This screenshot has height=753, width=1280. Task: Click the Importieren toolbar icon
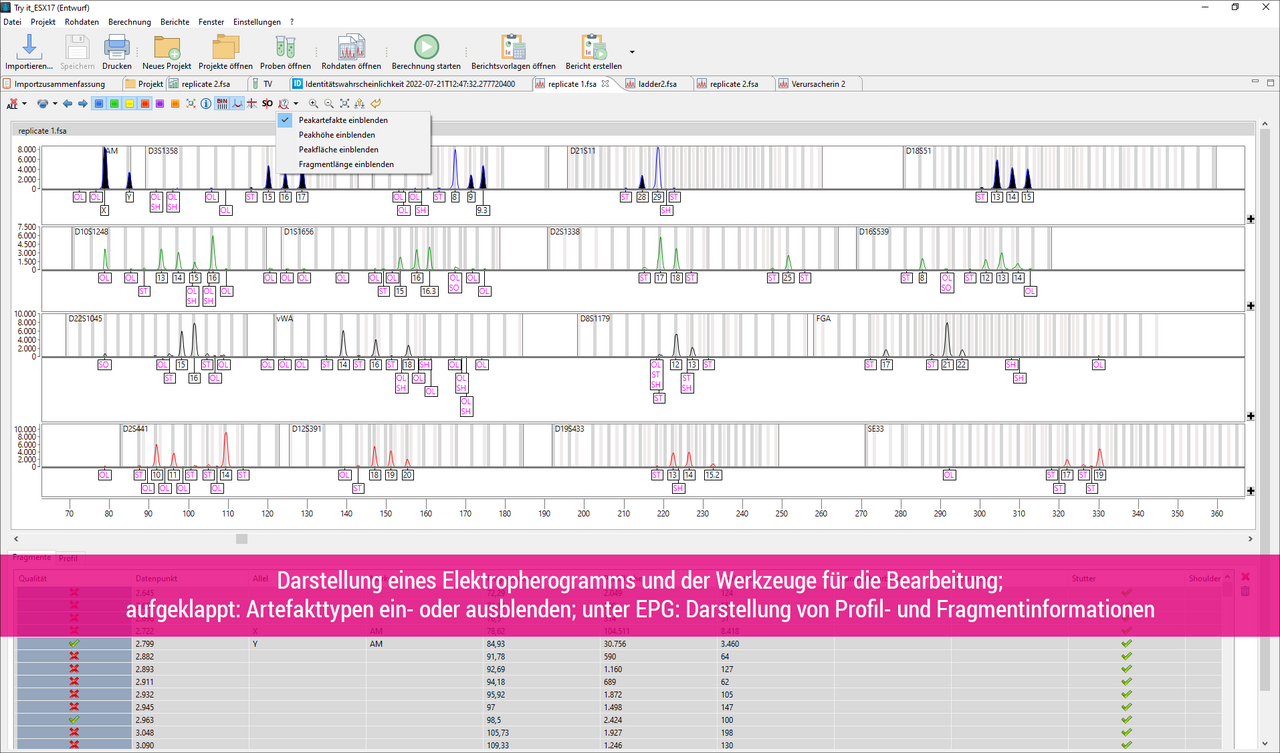[x=28, y=46]
